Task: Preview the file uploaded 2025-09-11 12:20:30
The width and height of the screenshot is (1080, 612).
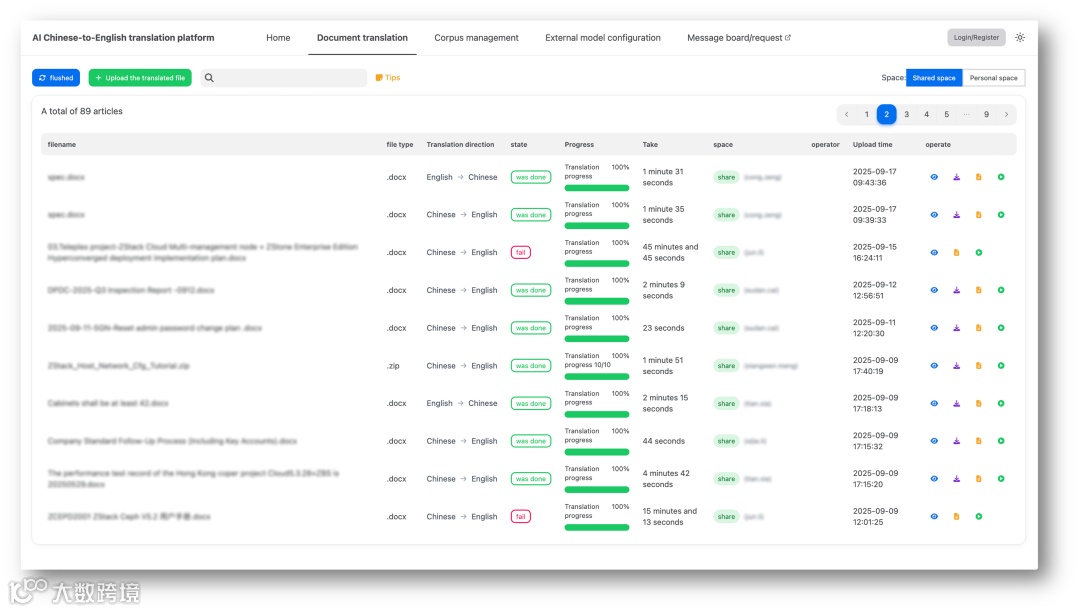Action: 934,328
